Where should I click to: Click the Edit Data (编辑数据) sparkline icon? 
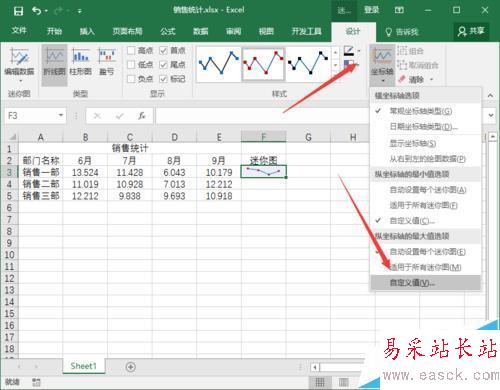click(19, 56)
